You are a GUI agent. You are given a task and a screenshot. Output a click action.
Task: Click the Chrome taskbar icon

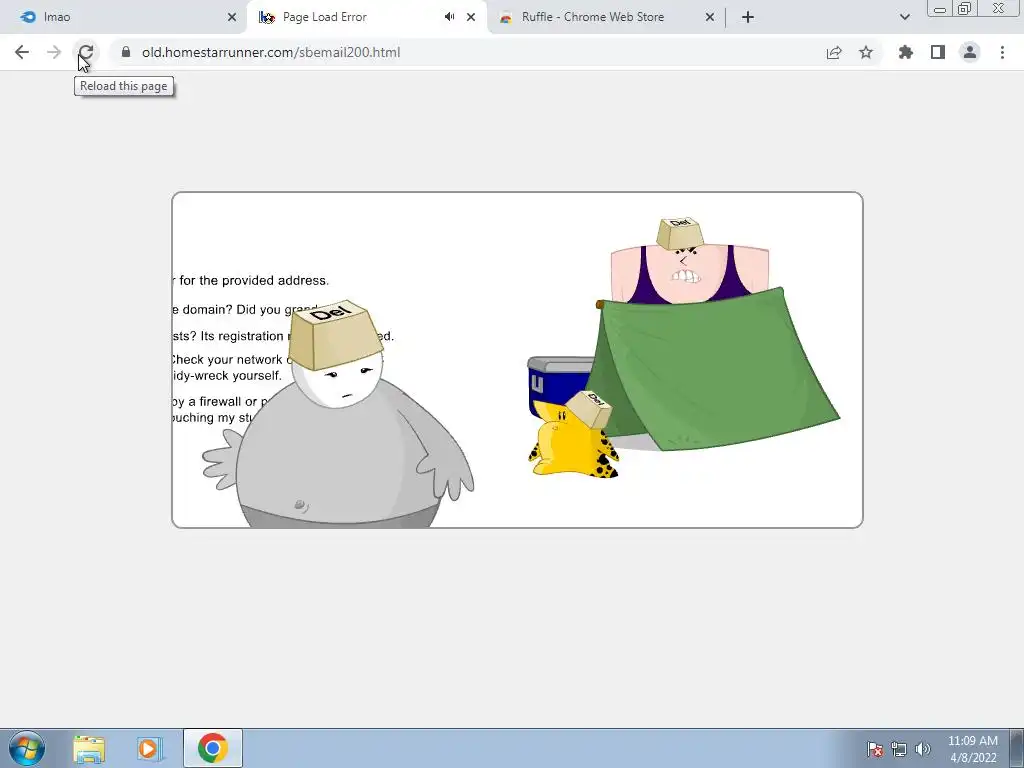pos(212,748)
